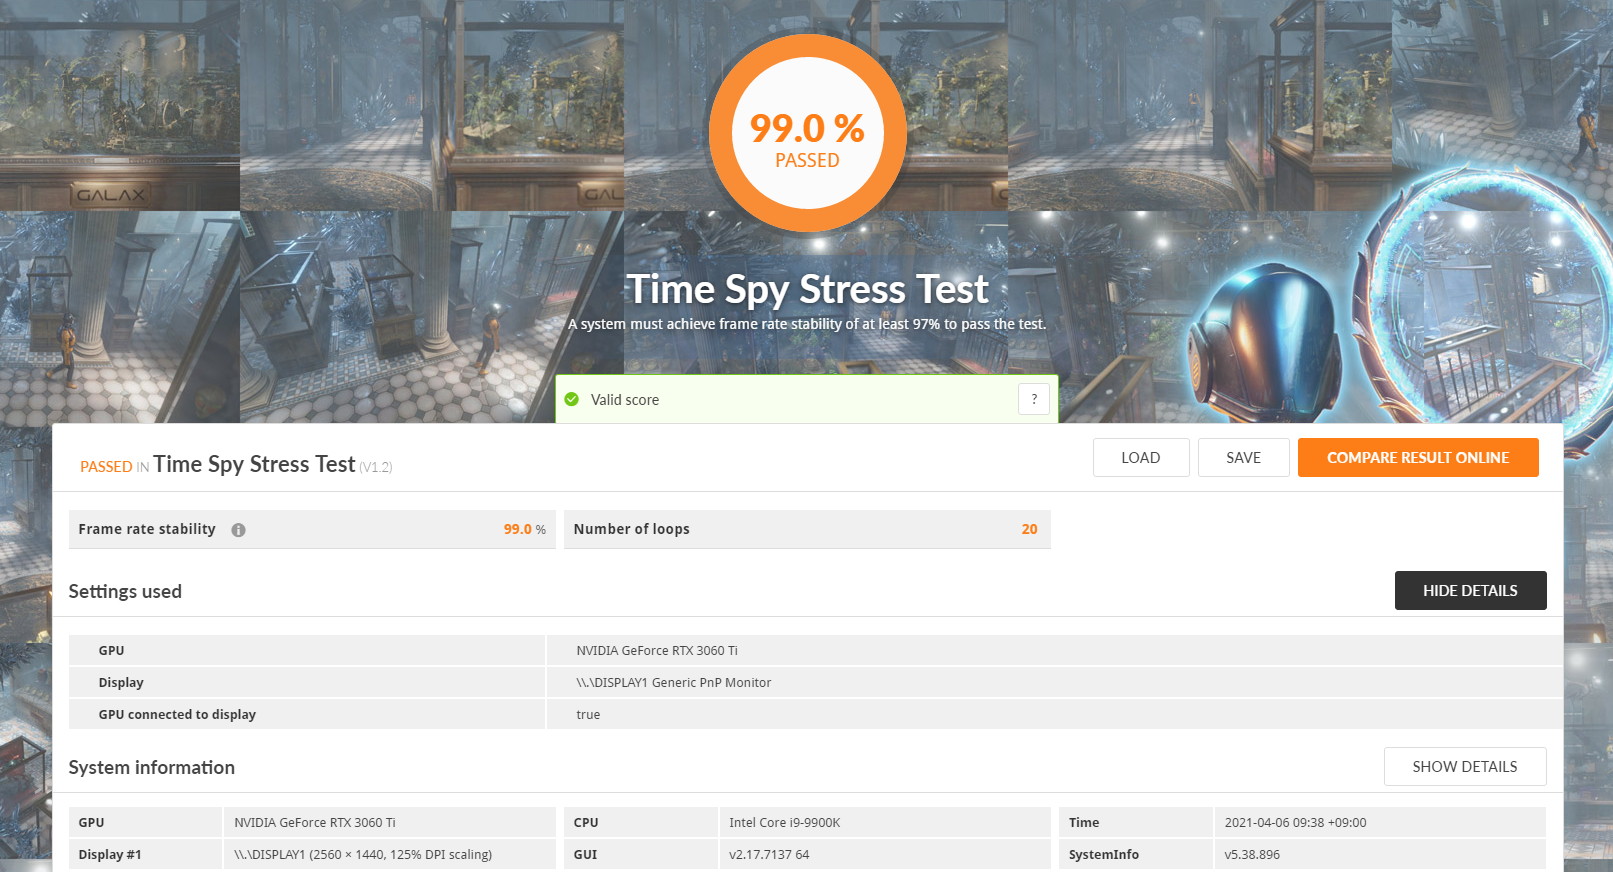Screen dimensions: 1613x872
Task: Click the LOAD button
Action: (x=1141, y=458)
